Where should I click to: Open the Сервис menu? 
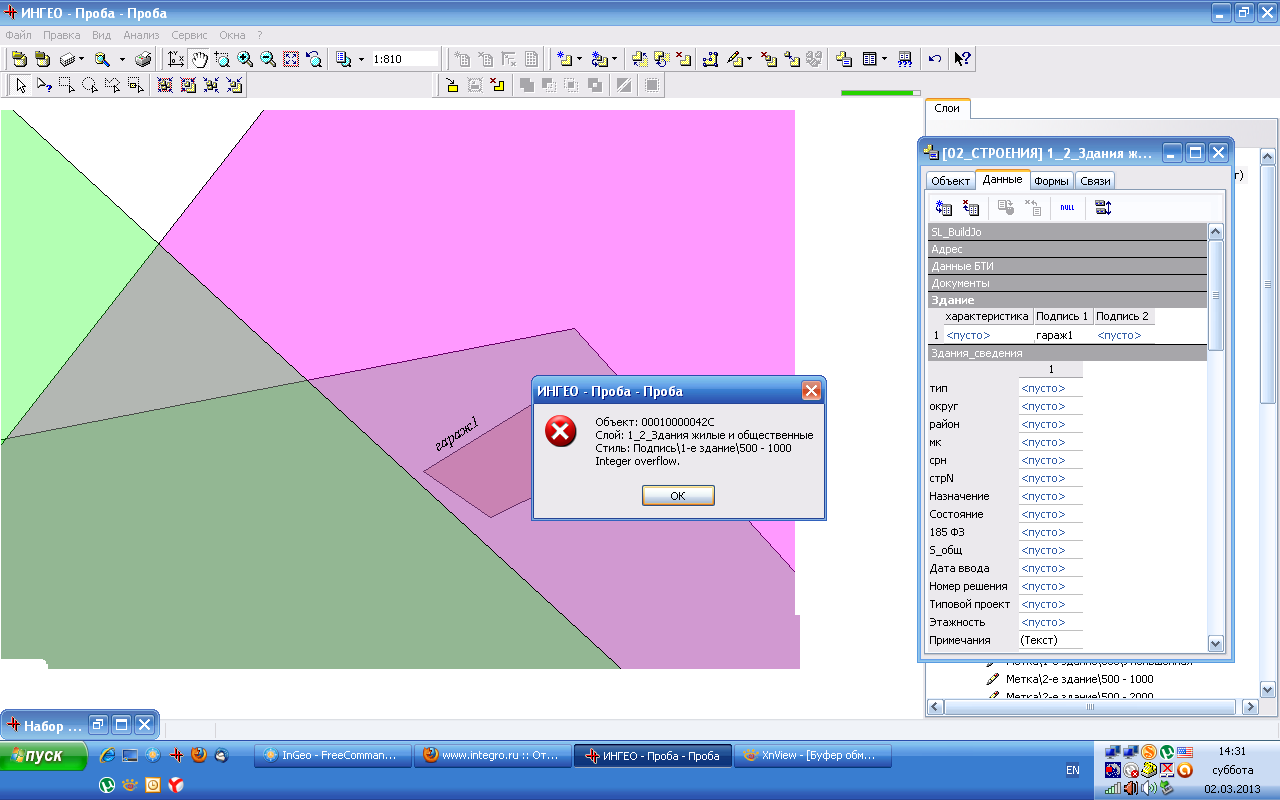189,34
